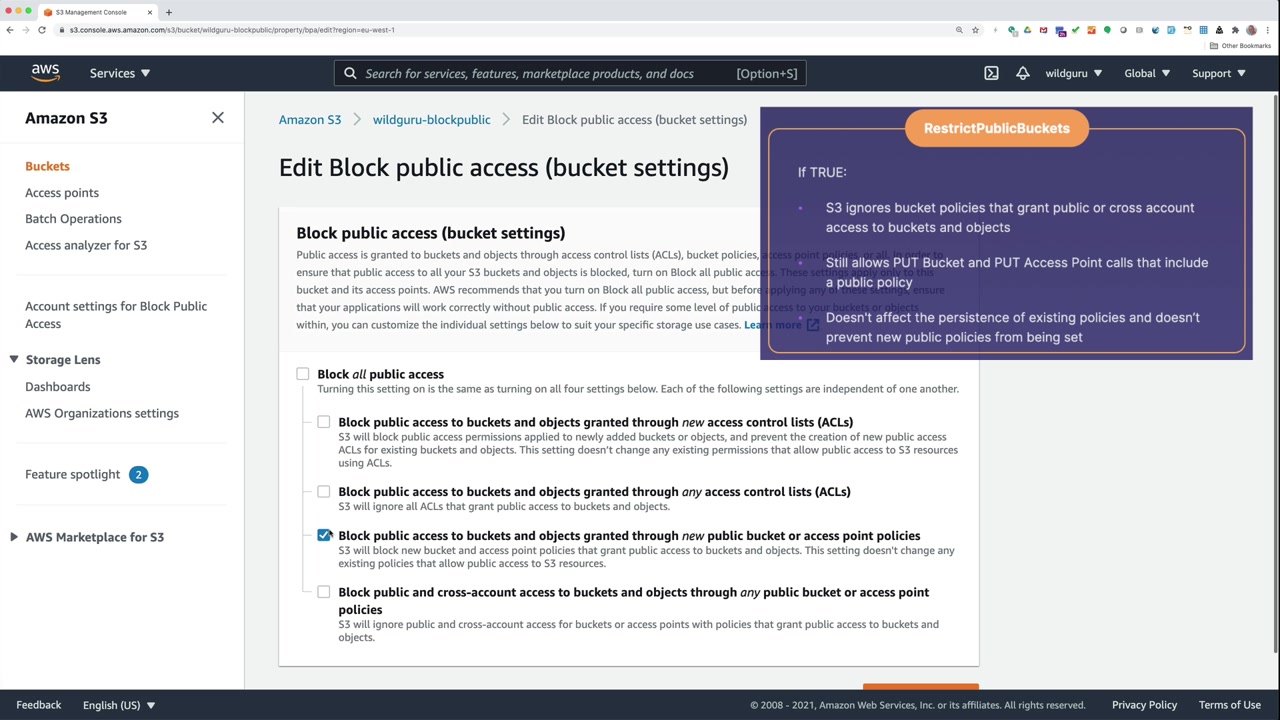Open AWS Organizations settings

tap(102, 413)
